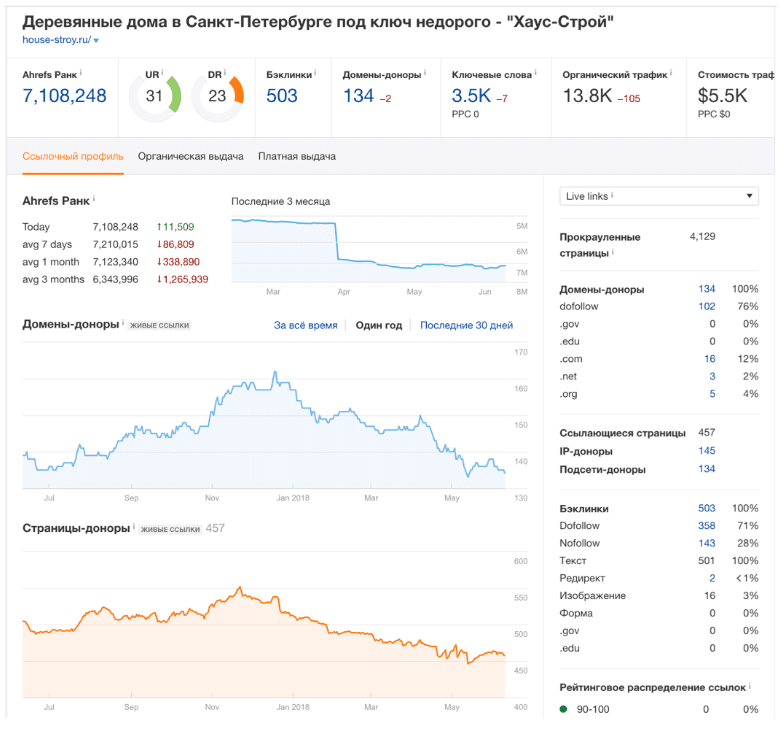Select the За всё время chart range
784x734 pixels.
point(305,325)
